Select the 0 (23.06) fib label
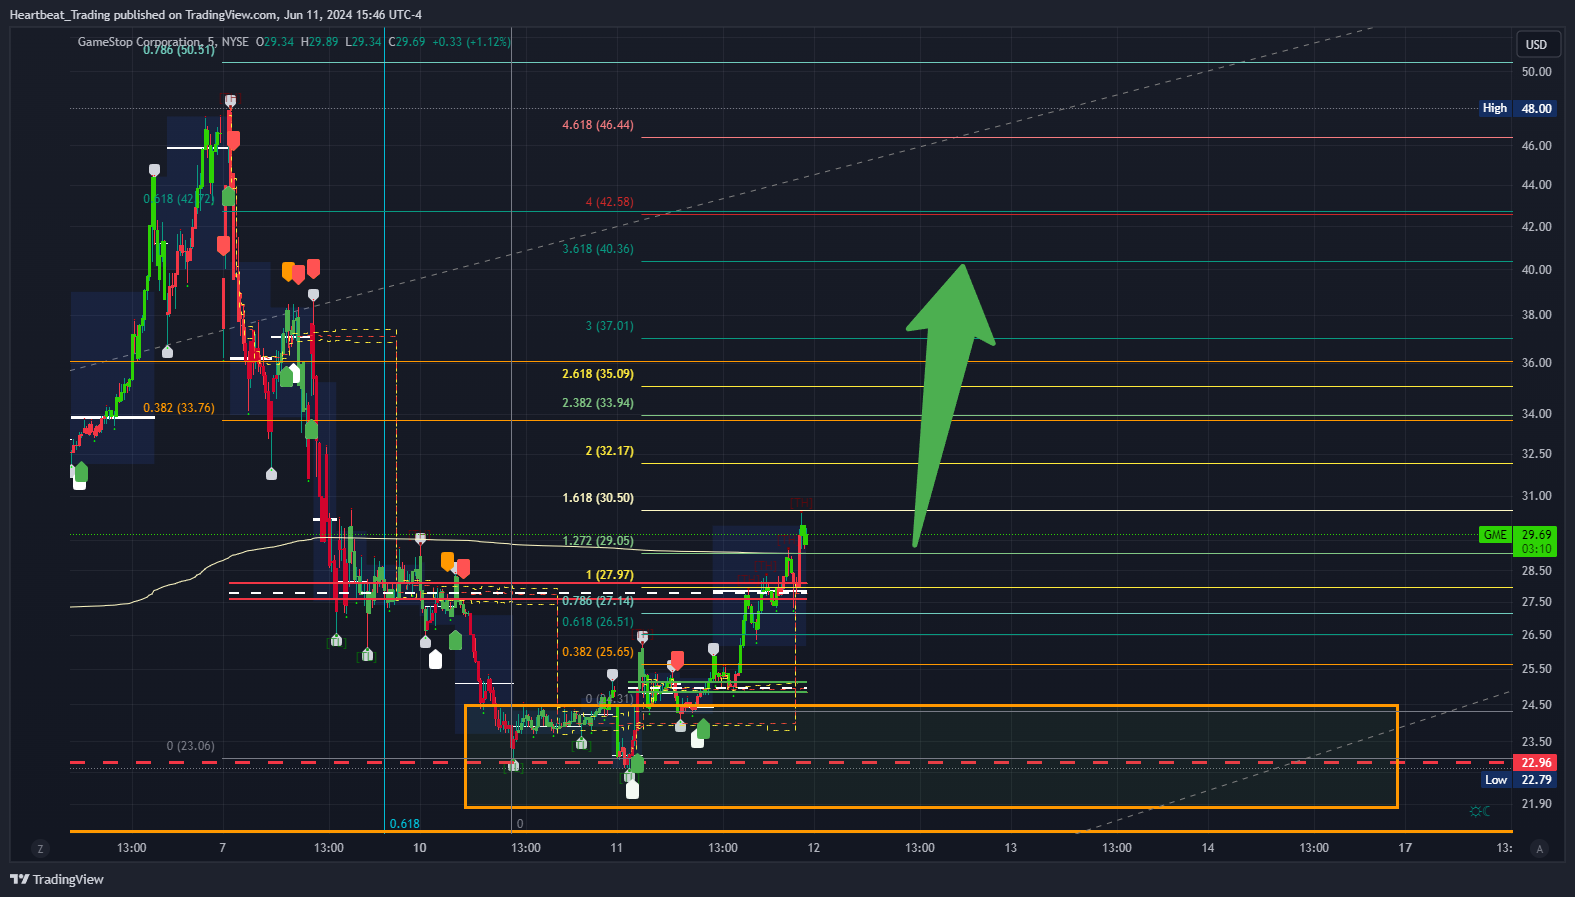Viewport: 1575px width, 897px height. coord(190,746)
